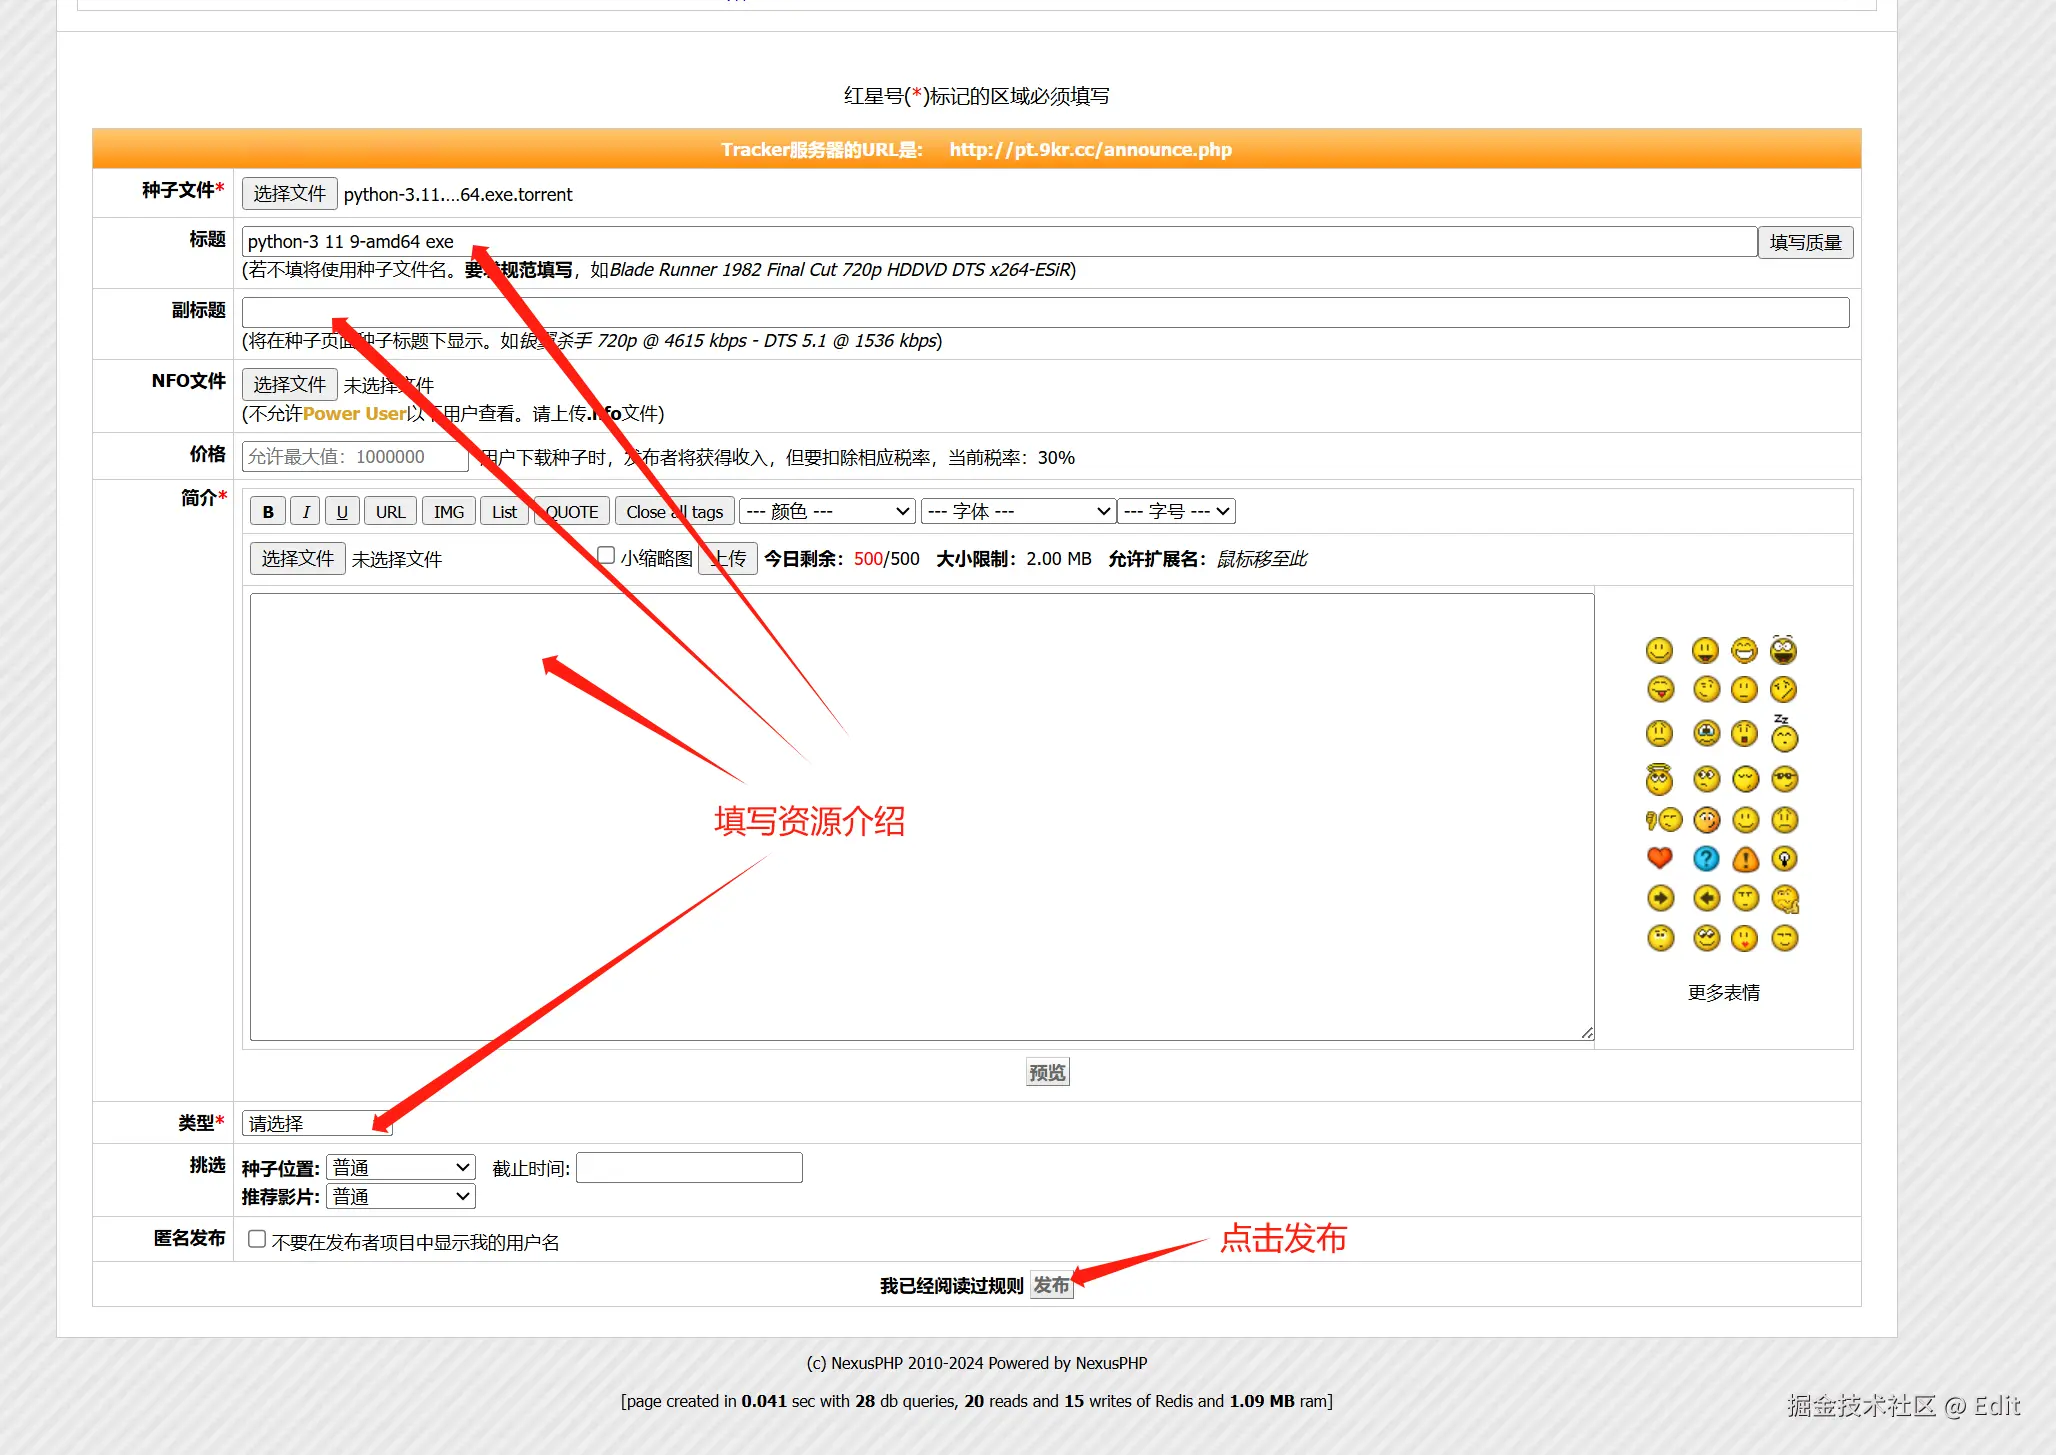Insert the right arrow emoticon
Viewport: 2056px width, 1455px height.
(1660, 898)
